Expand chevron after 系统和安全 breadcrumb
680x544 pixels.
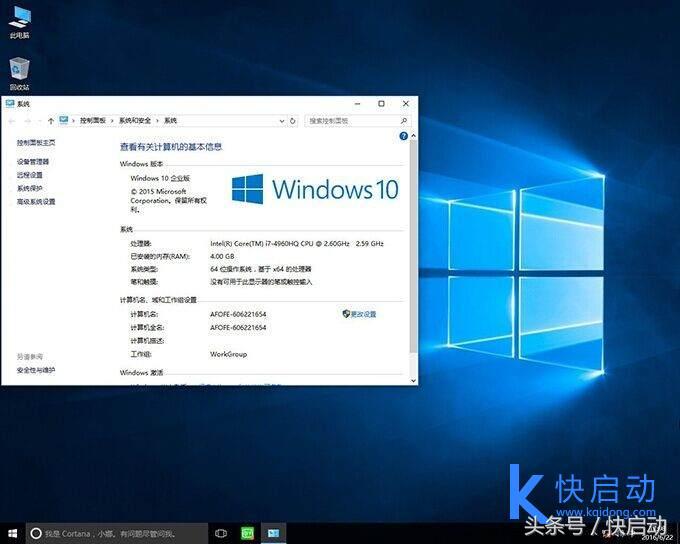157,121
